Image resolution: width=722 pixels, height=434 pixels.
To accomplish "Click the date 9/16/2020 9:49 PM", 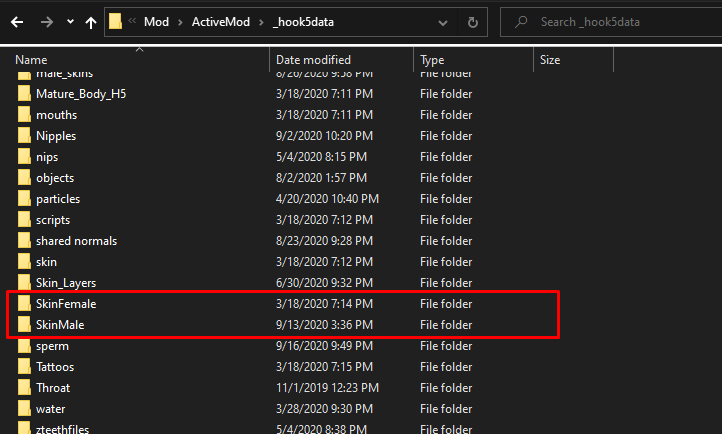I will pyautogui.click(x=324, y=346).
